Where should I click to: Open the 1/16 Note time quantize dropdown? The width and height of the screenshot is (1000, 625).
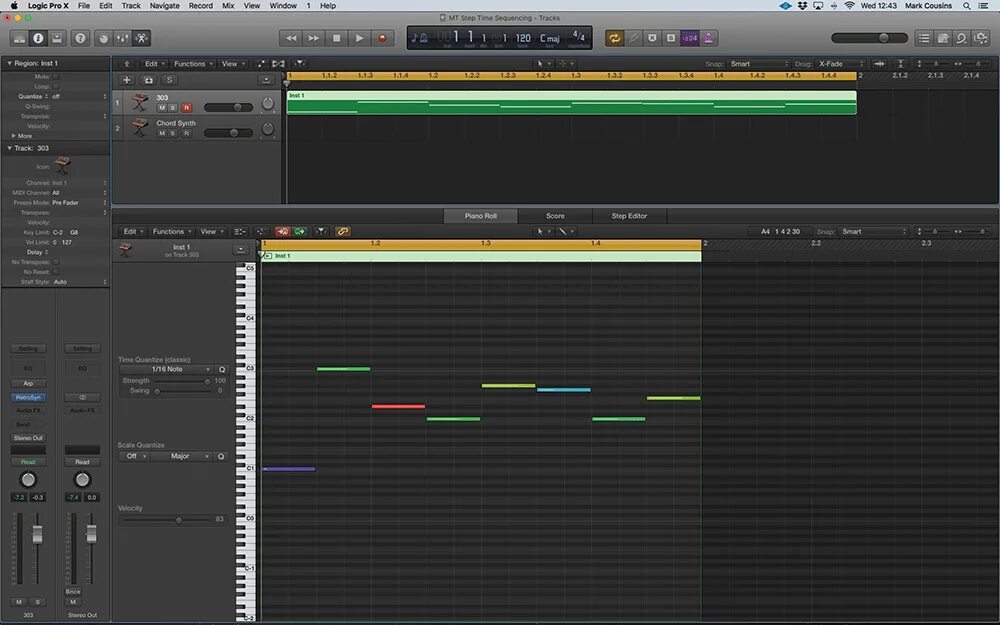click(166, 369)
